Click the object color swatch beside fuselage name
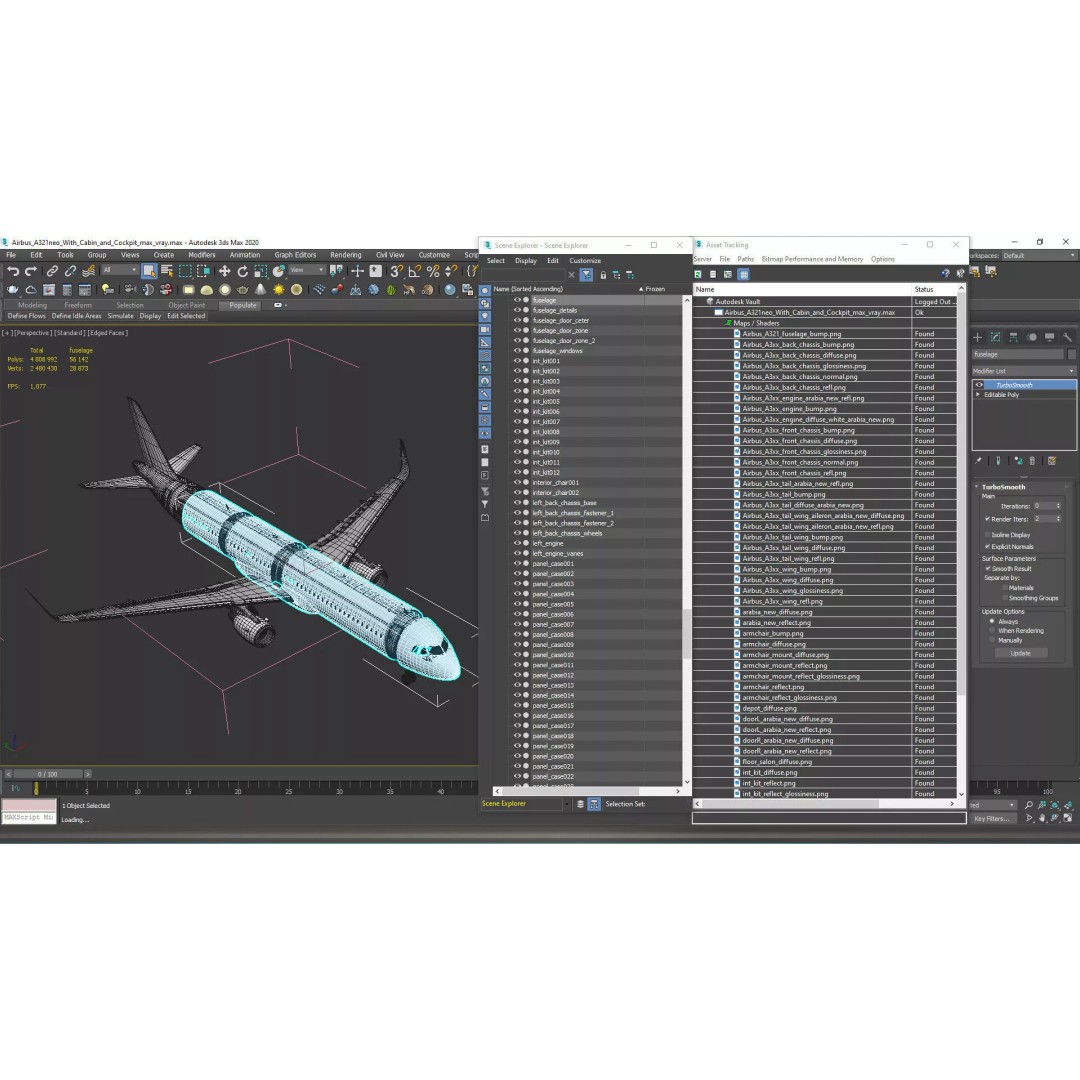1080x1080 pixels. [1071, 354]
